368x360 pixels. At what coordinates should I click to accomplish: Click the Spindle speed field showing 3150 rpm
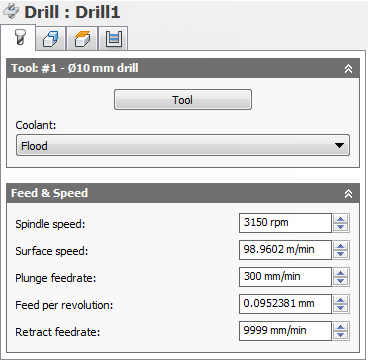[285, 223]
